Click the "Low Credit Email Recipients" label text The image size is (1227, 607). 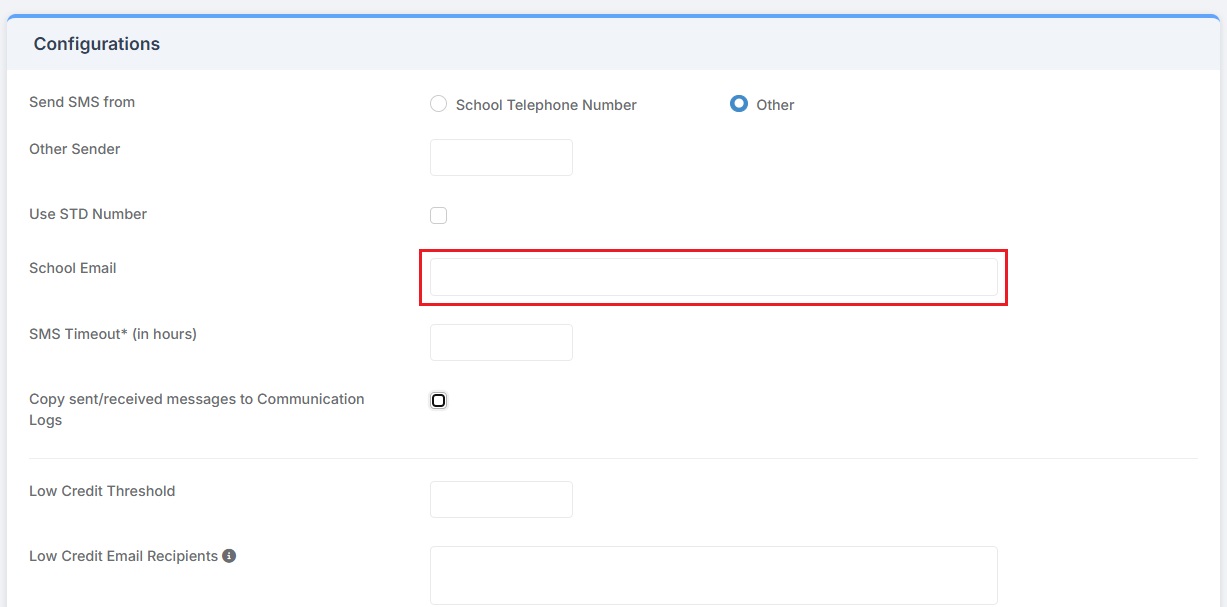[123, 556]
